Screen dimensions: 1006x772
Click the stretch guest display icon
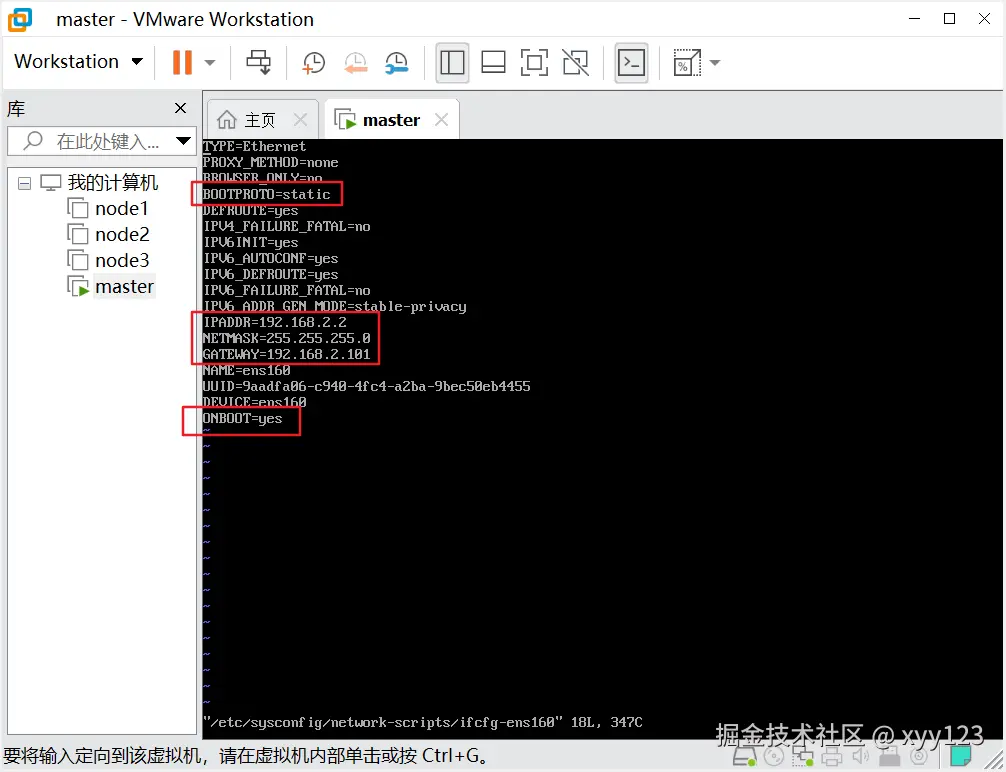click(x=686, y=63)
